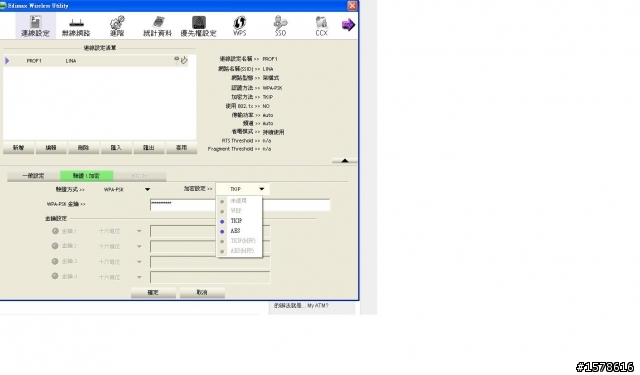Open the 連線設定 profile settings icon

tap(36, 25)
